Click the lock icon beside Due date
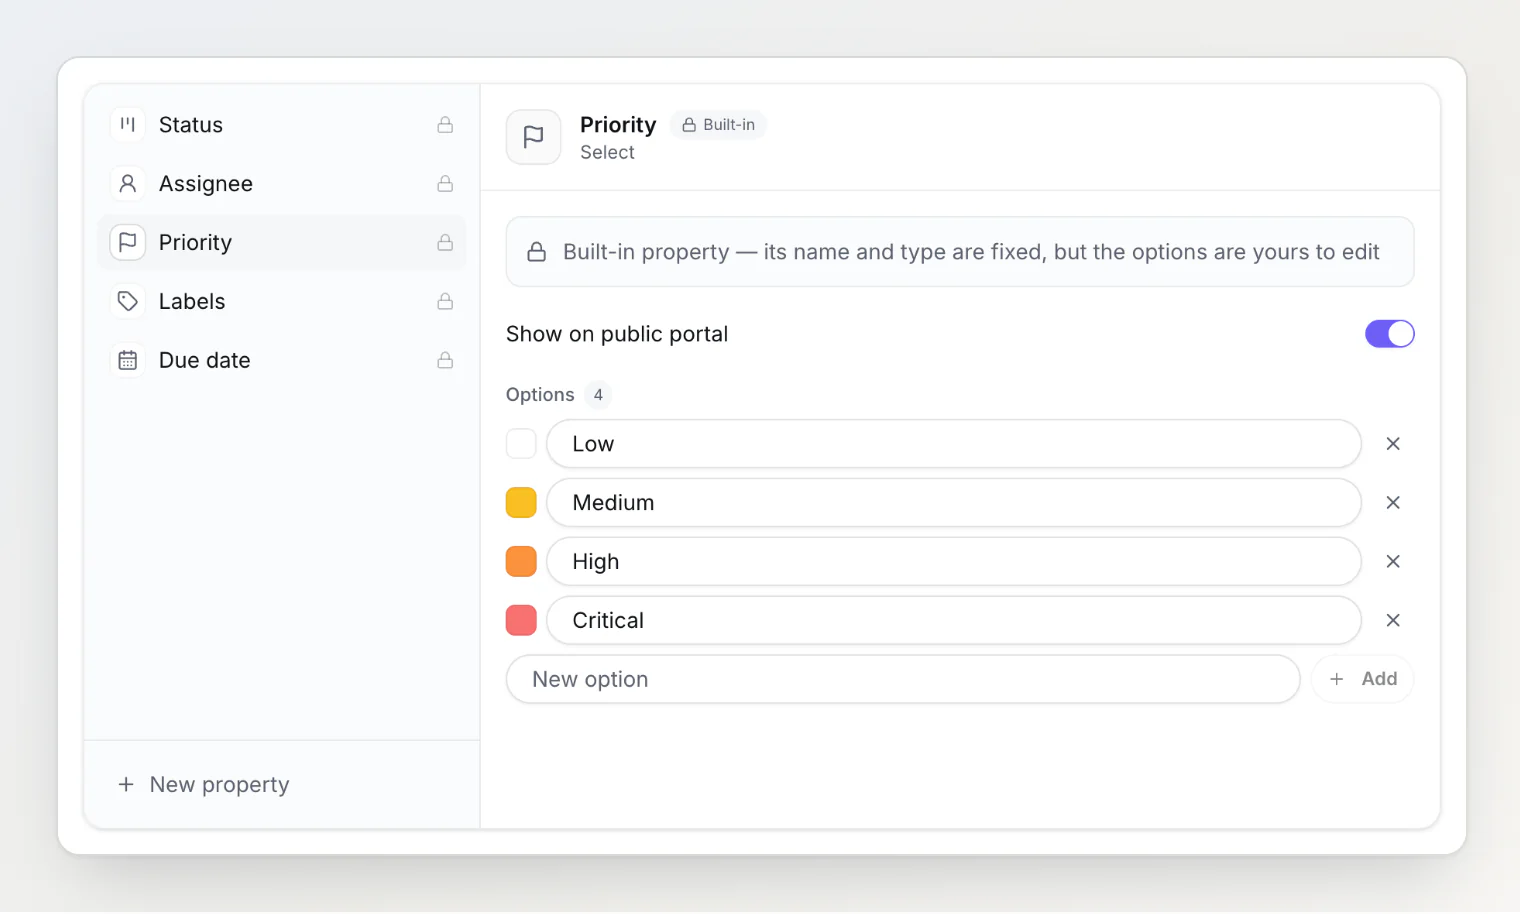The width and height of the screenshot is (1520, 914). click(445, 360)
